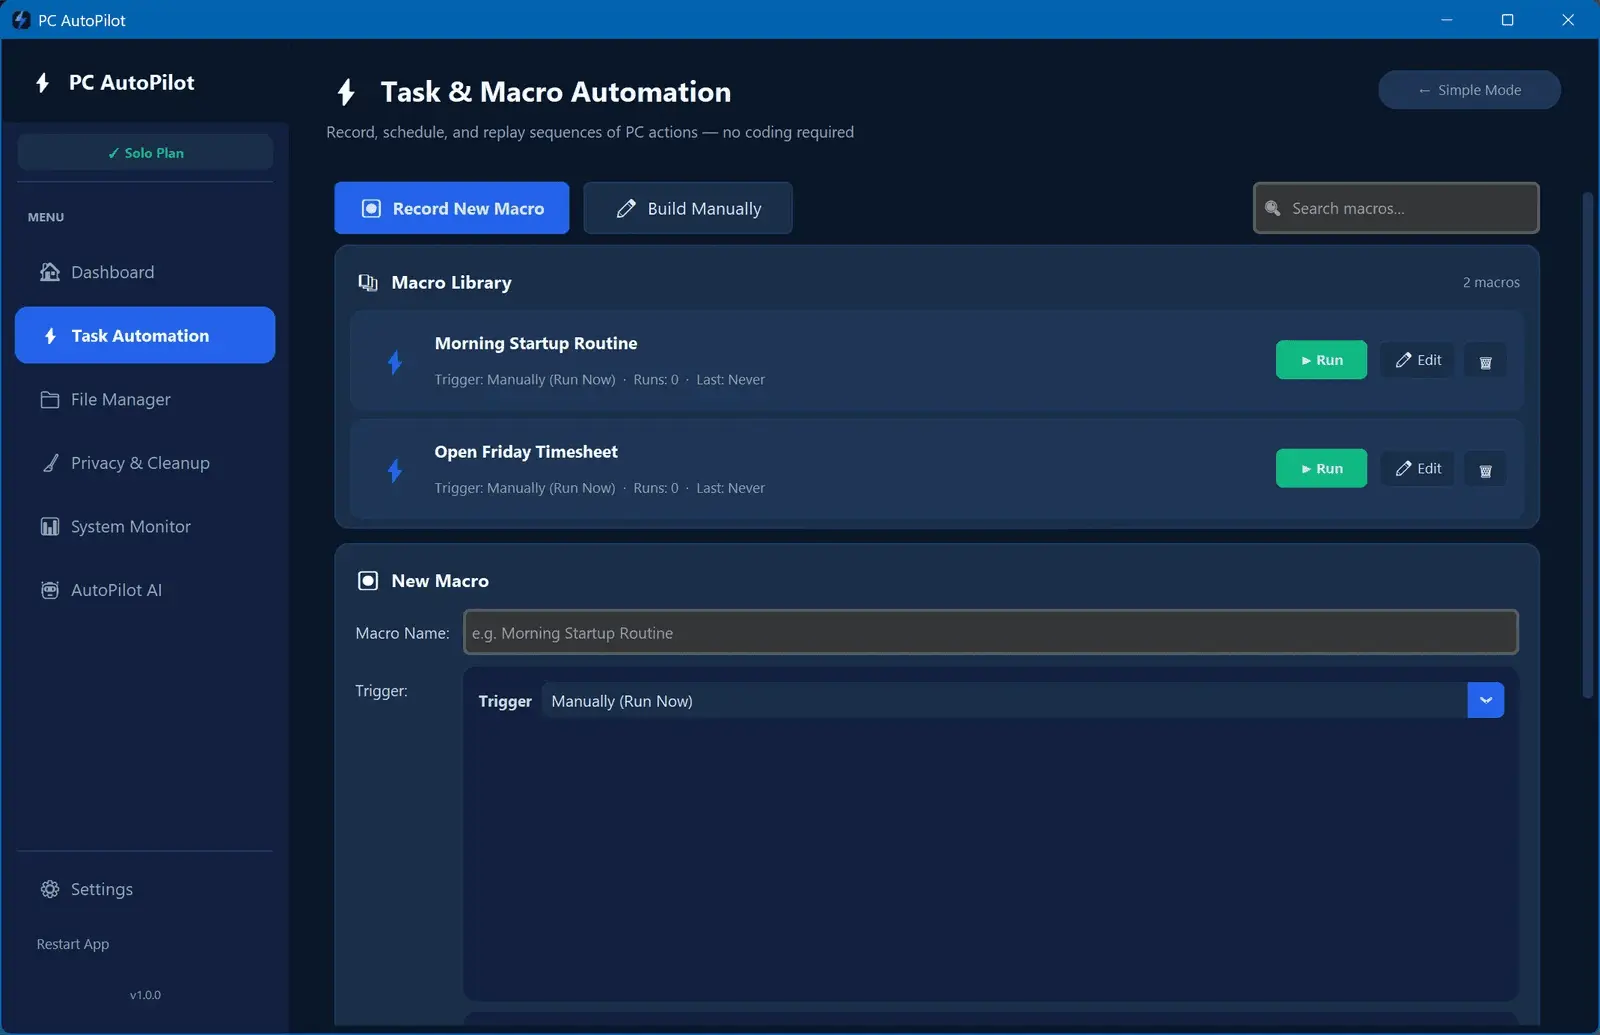Maximize the PC AutoPilot window
Viewport: 1600px width, 1035px height.
[1507, 20]
